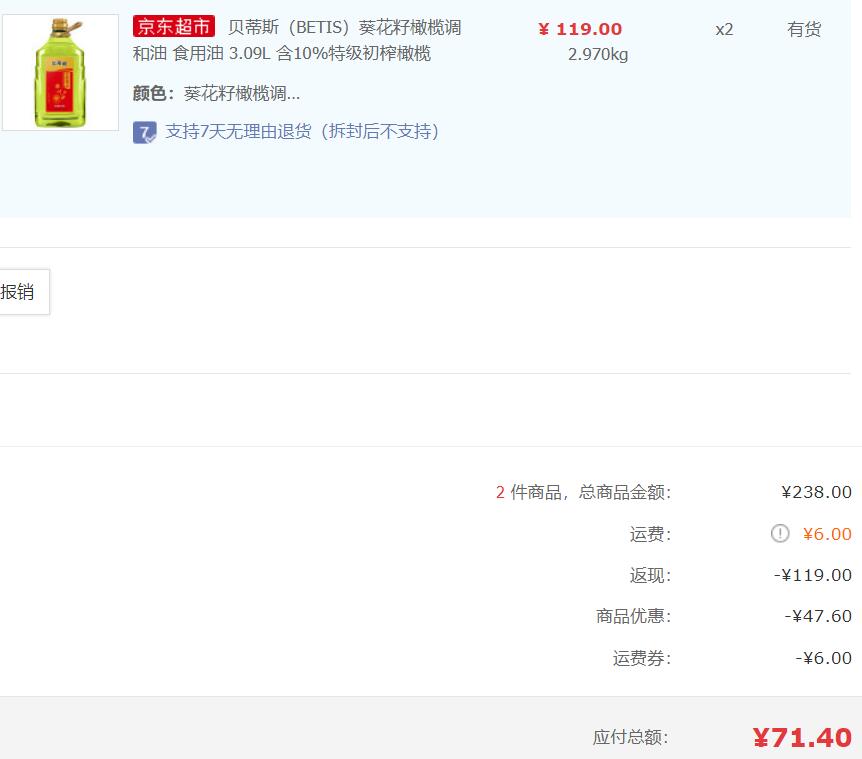
Task: Open the 贝蒂斯 BETIS product title link
Action: (x=297, y=40)
